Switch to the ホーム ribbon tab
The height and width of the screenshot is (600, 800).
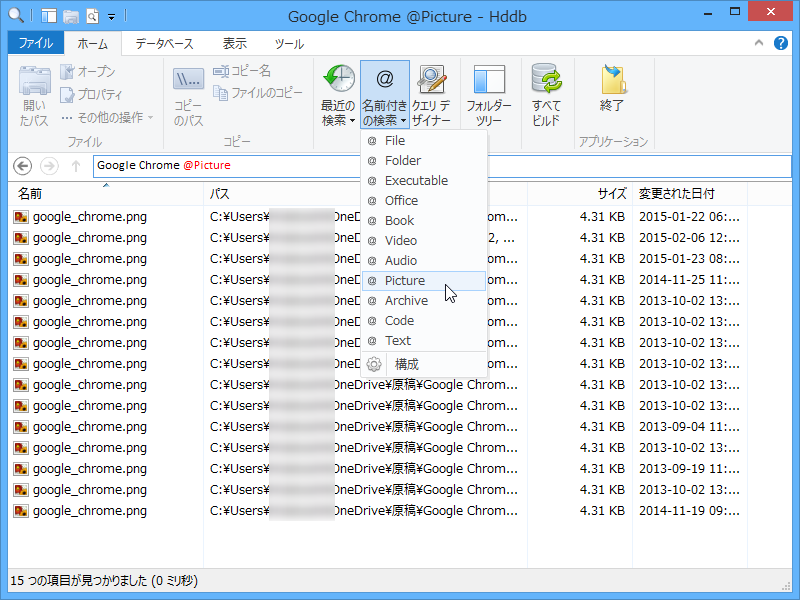[92, 44]
